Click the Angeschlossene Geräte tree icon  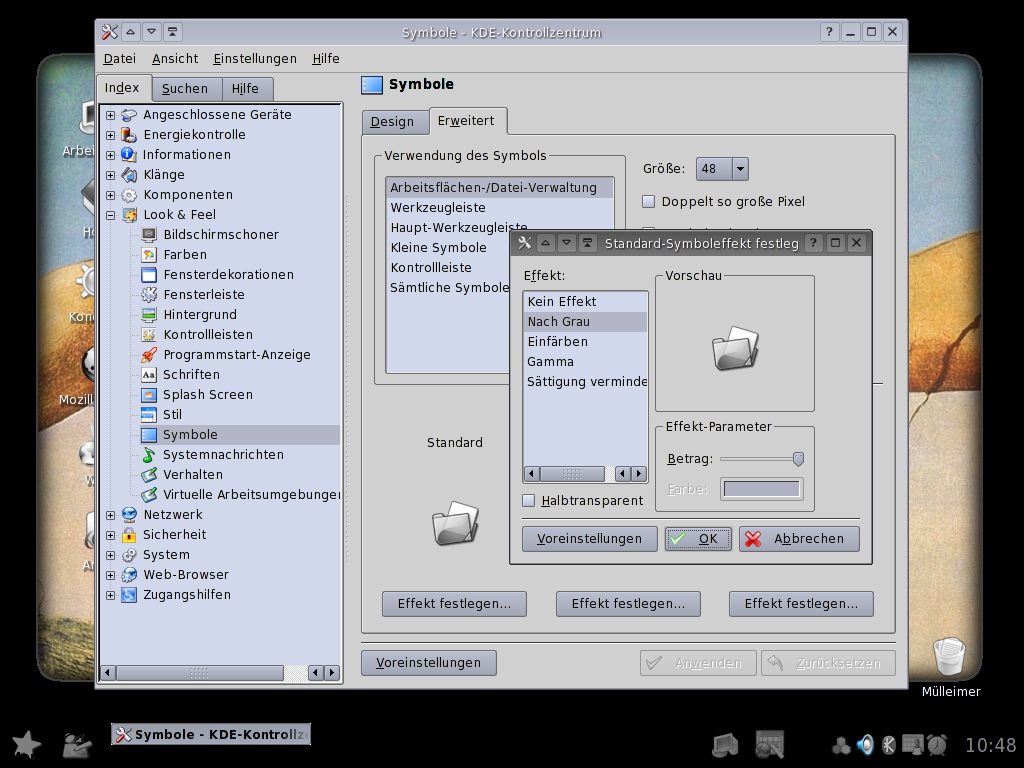129,115
